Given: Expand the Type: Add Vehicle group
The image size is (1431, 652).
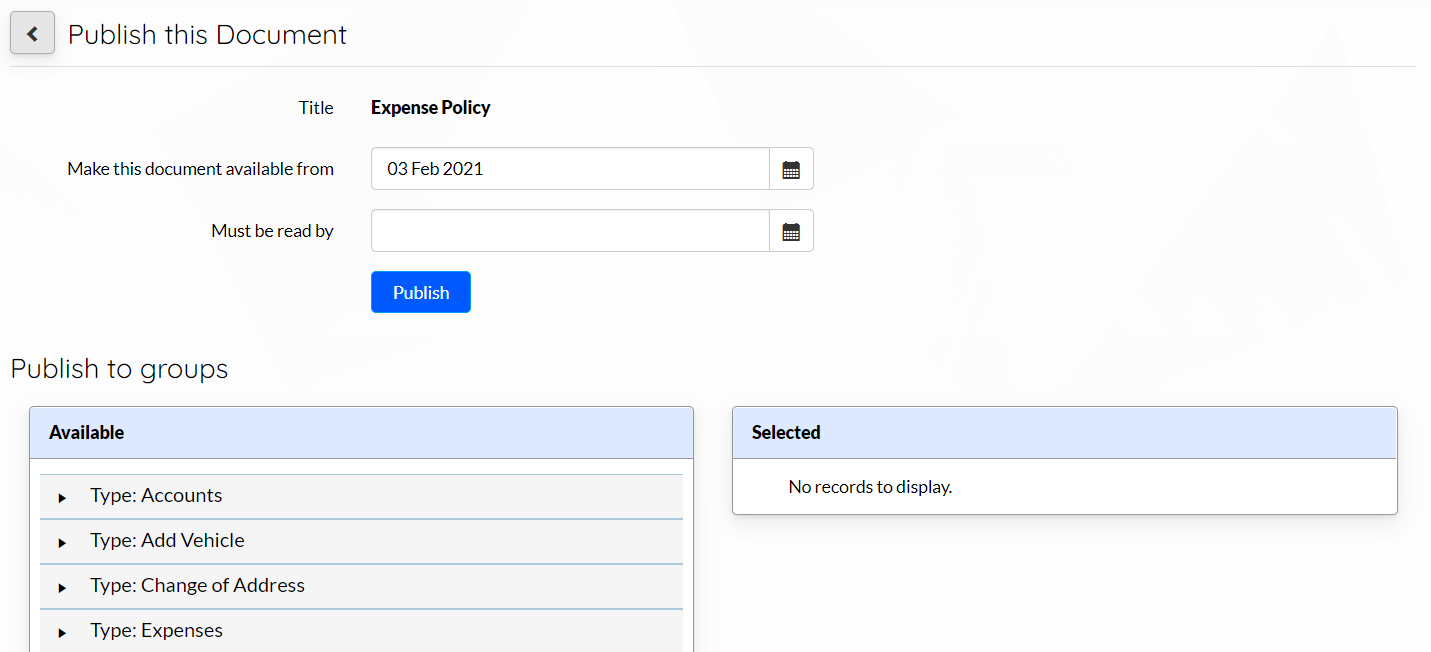Looking at the screenshot, I should pyautogui.click(x=62, y=542).
